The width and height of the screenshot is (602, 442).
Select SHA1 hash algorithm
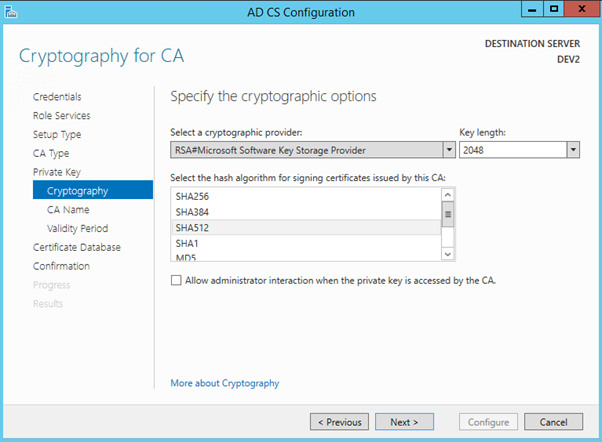[187, 243]
